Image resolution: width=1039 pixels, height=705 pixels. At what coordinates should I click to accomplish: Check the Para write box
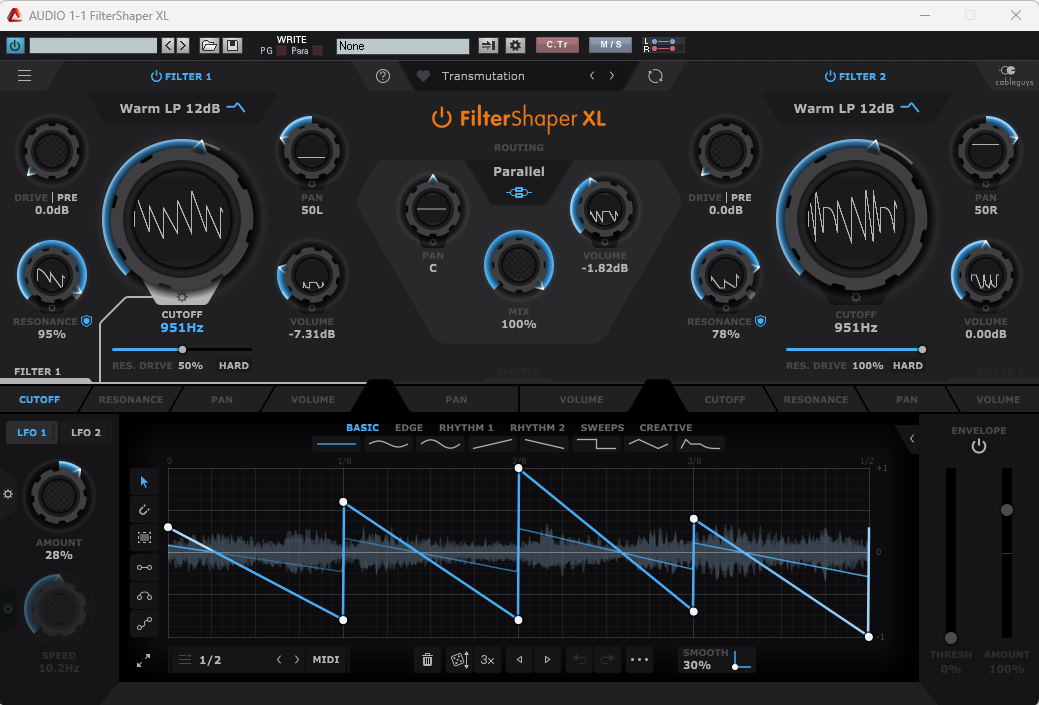317,51
